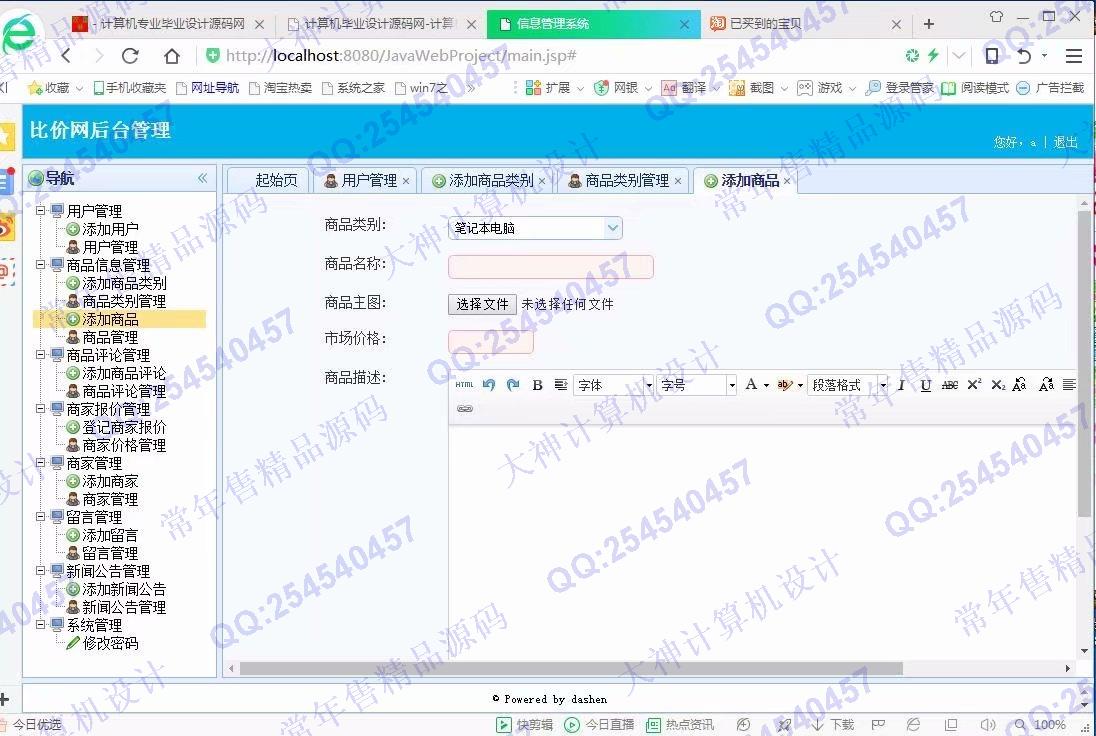The image size is (1096, 736).
Task: Click the 商品名称 input field
Action: [550, 266]
